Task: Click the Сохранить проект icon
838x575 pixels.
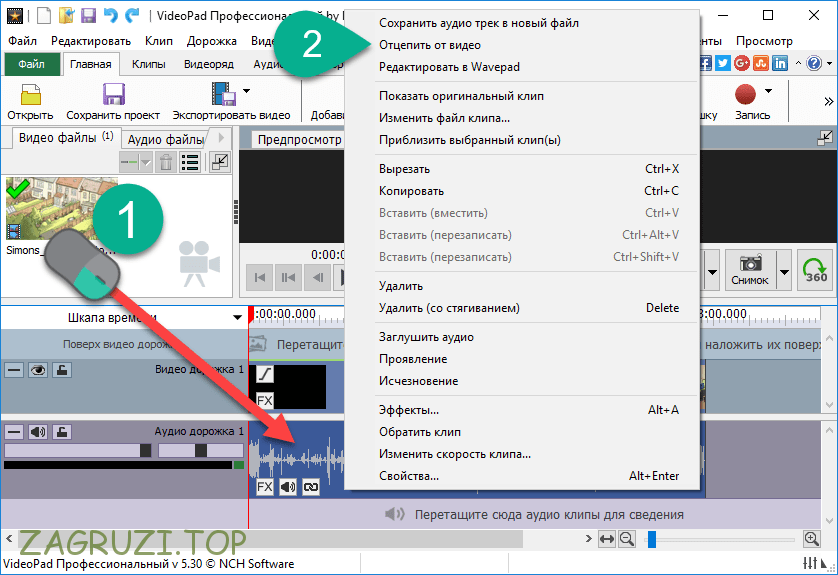Action: (113, 94)
